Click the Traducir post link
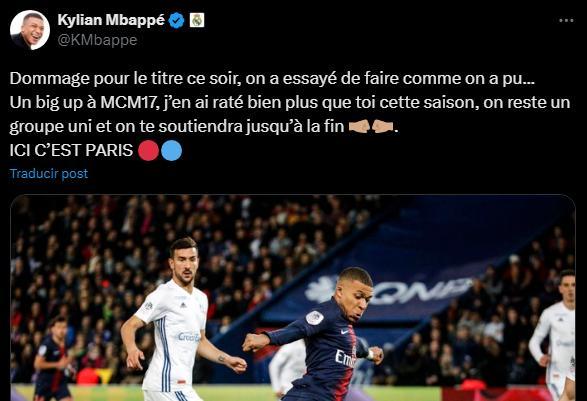Screen dimensions: 587x401 point(49,174)
